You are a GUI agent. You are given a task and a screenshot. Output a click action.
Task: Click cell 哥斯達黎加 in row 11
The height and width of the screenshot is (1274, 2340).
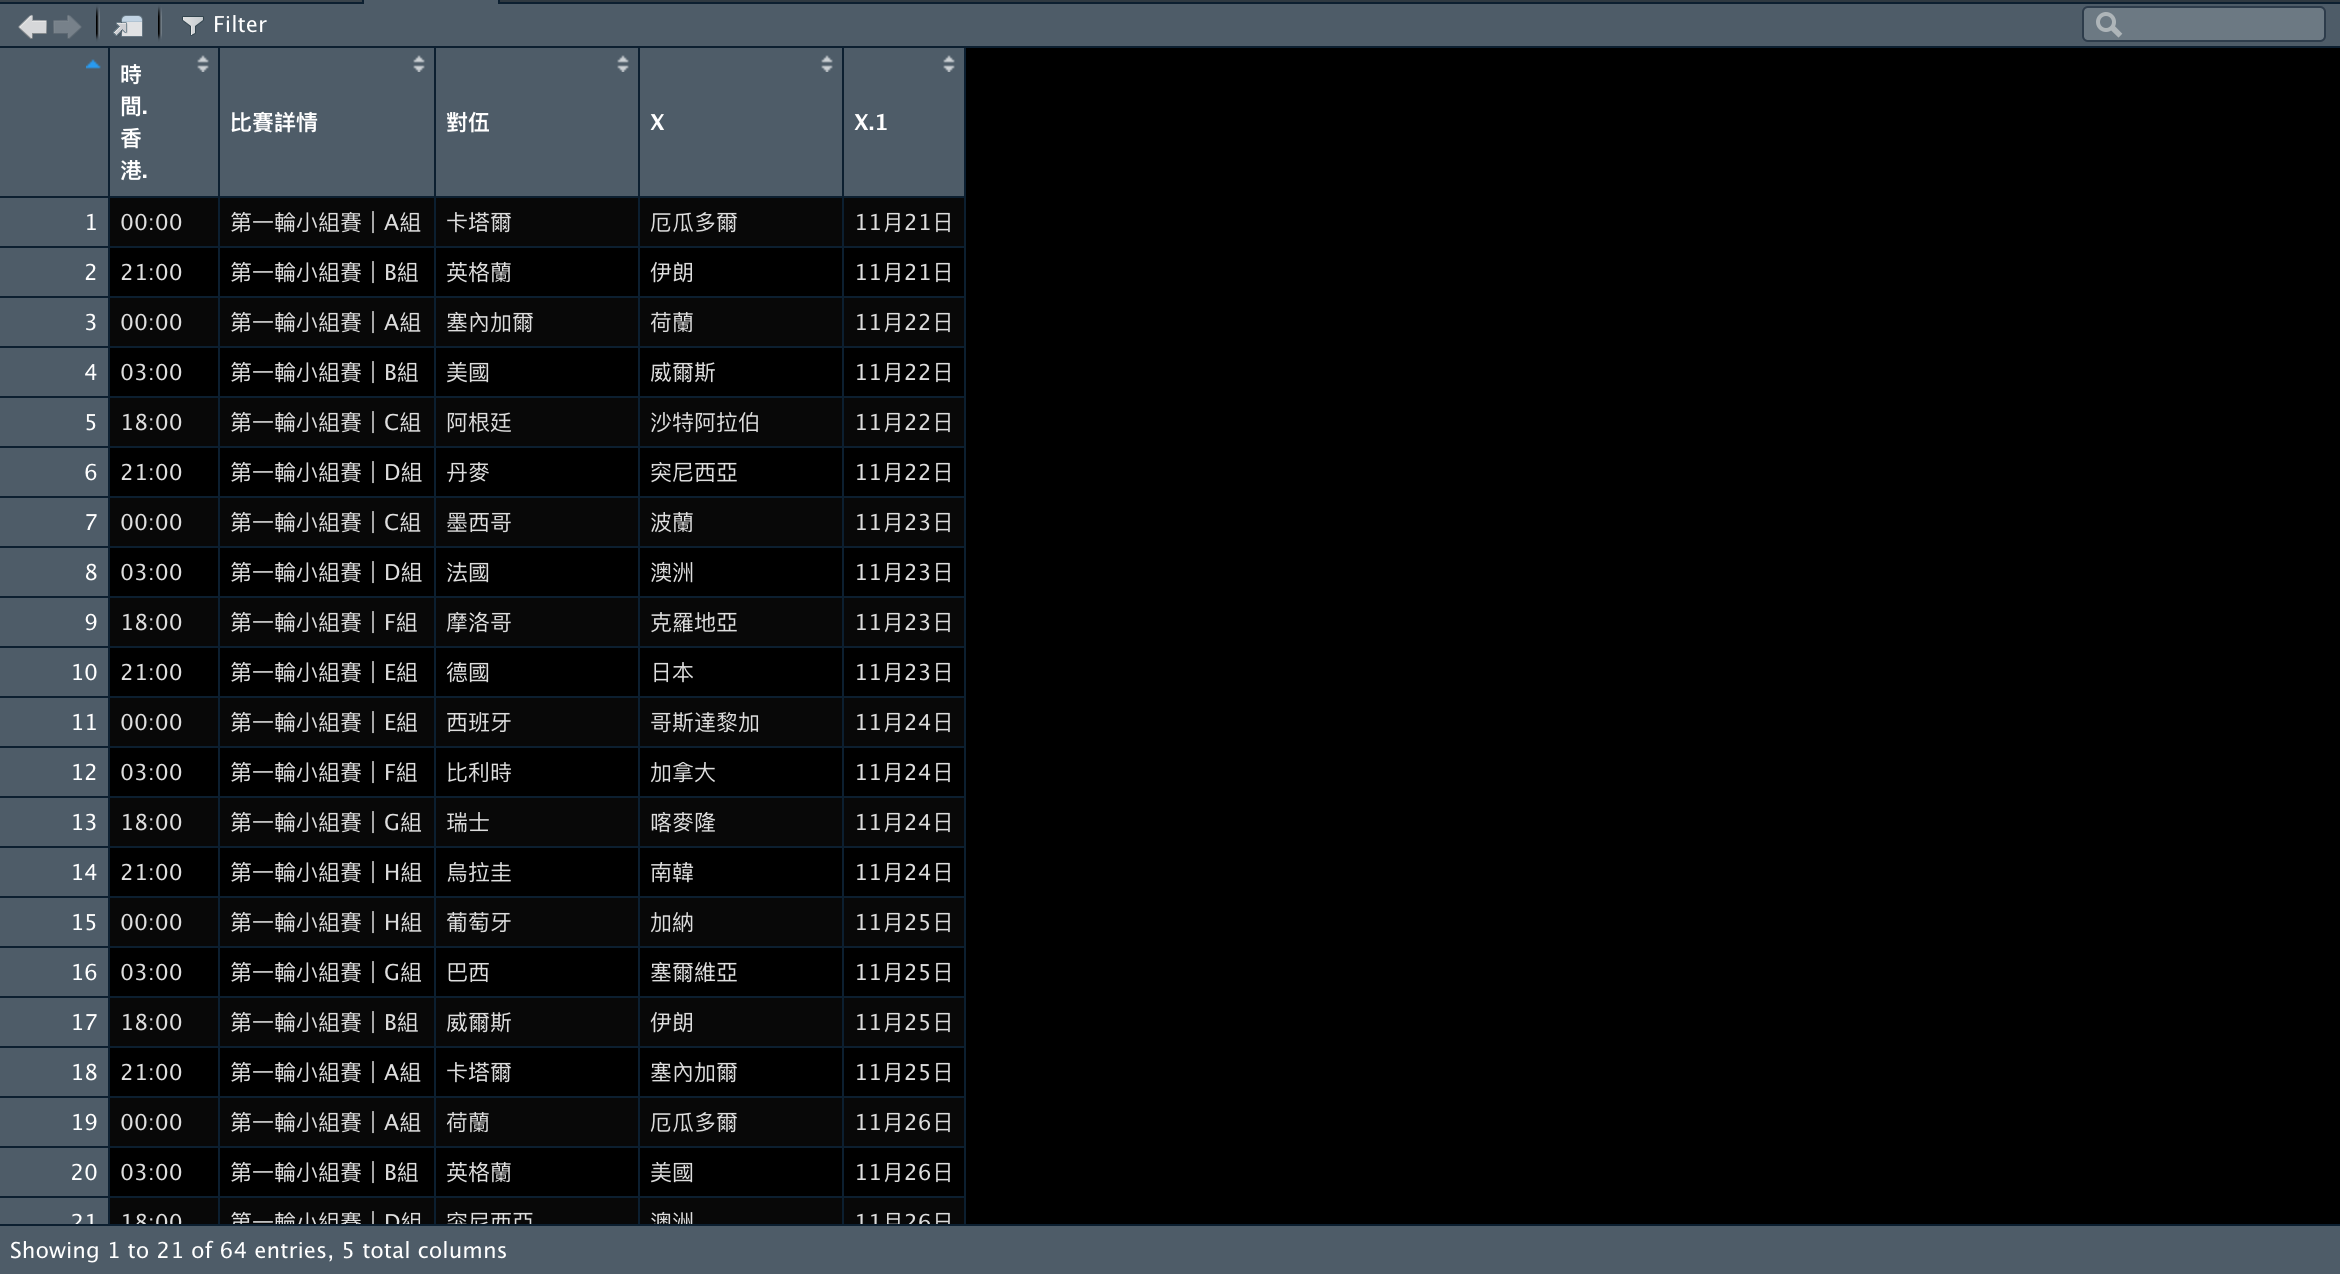click(741, 722)
